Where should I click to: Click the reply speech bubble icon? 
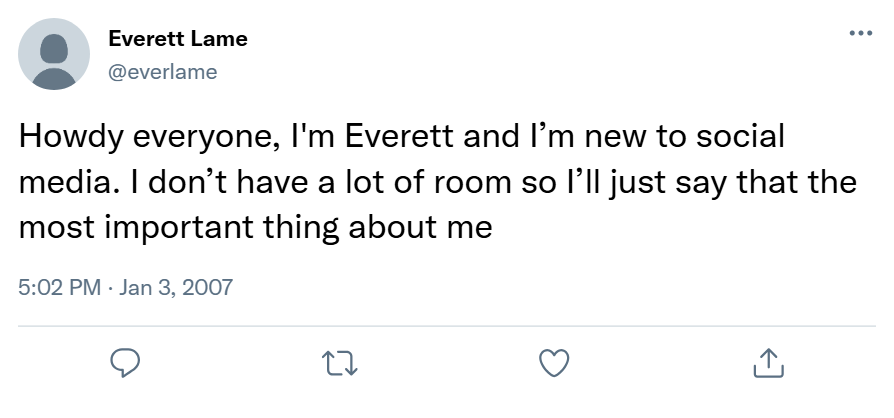[123, 362]
